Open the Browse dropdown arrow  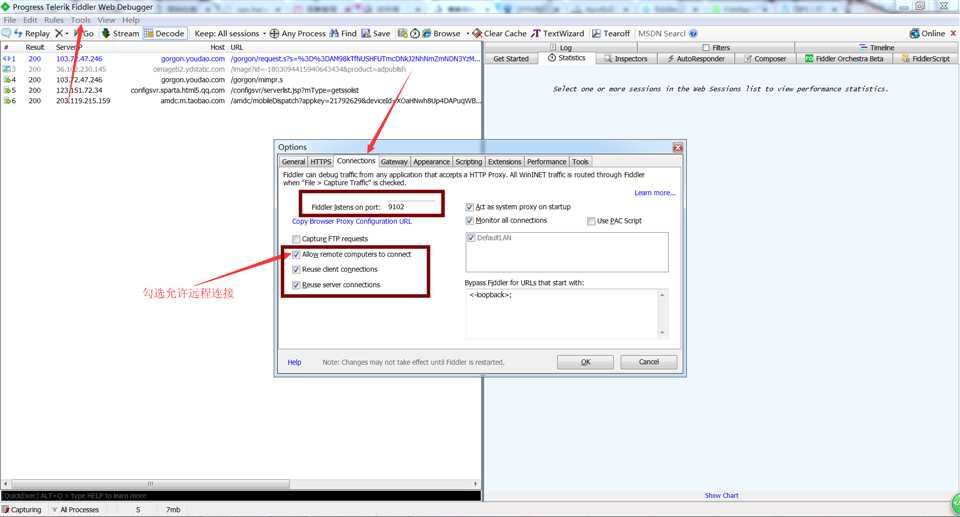tap(468, 33)
